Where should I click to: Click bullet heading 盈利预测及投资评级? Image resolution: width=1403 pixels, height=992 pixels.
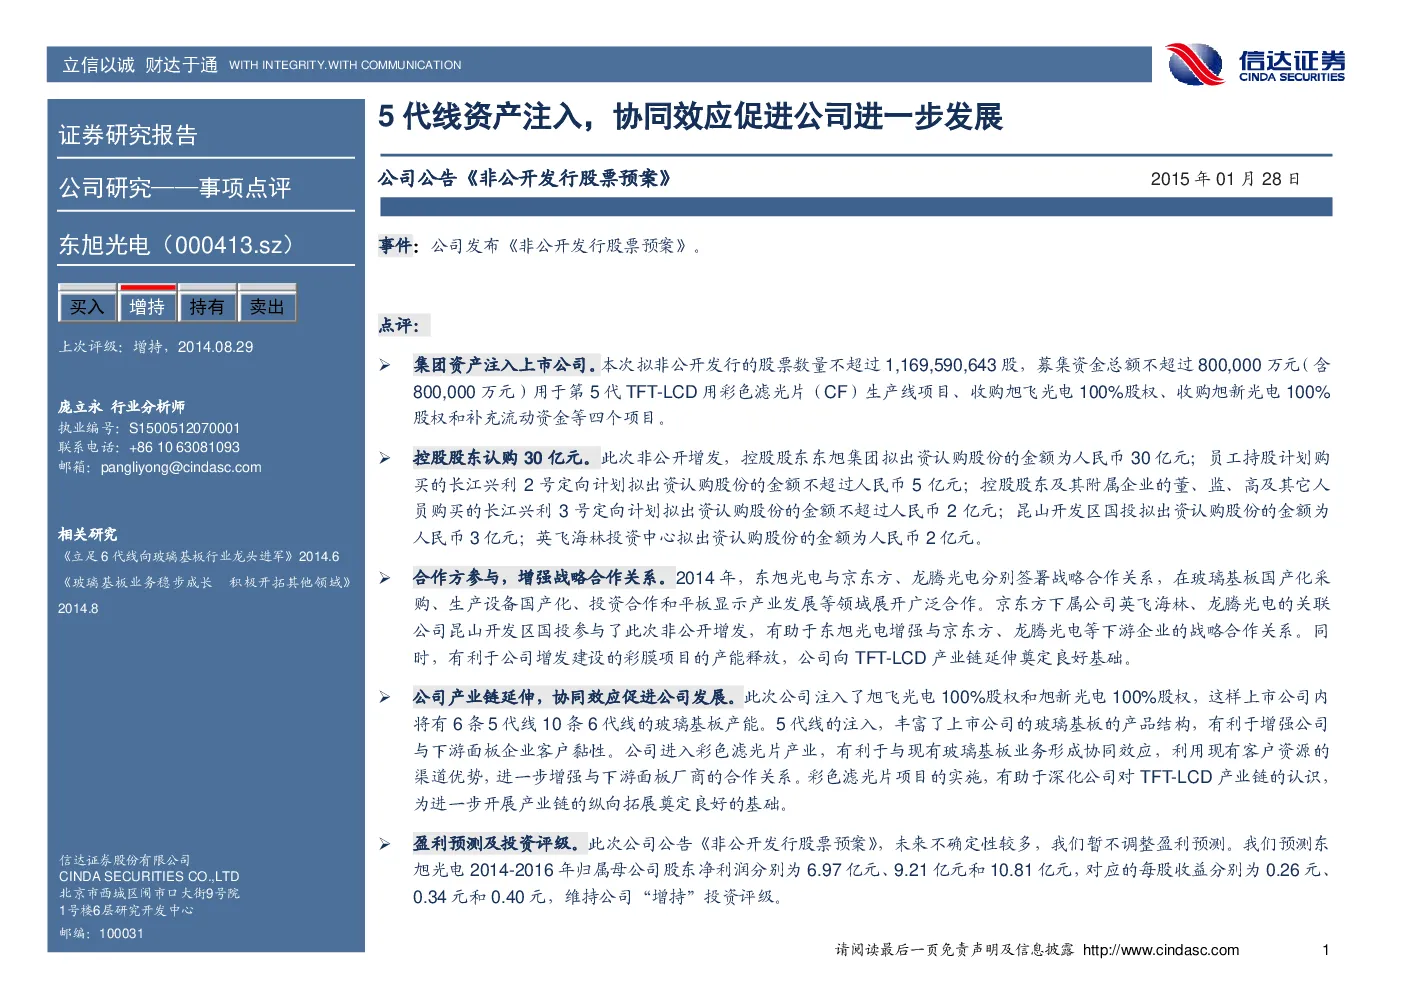tap(499, 844)
